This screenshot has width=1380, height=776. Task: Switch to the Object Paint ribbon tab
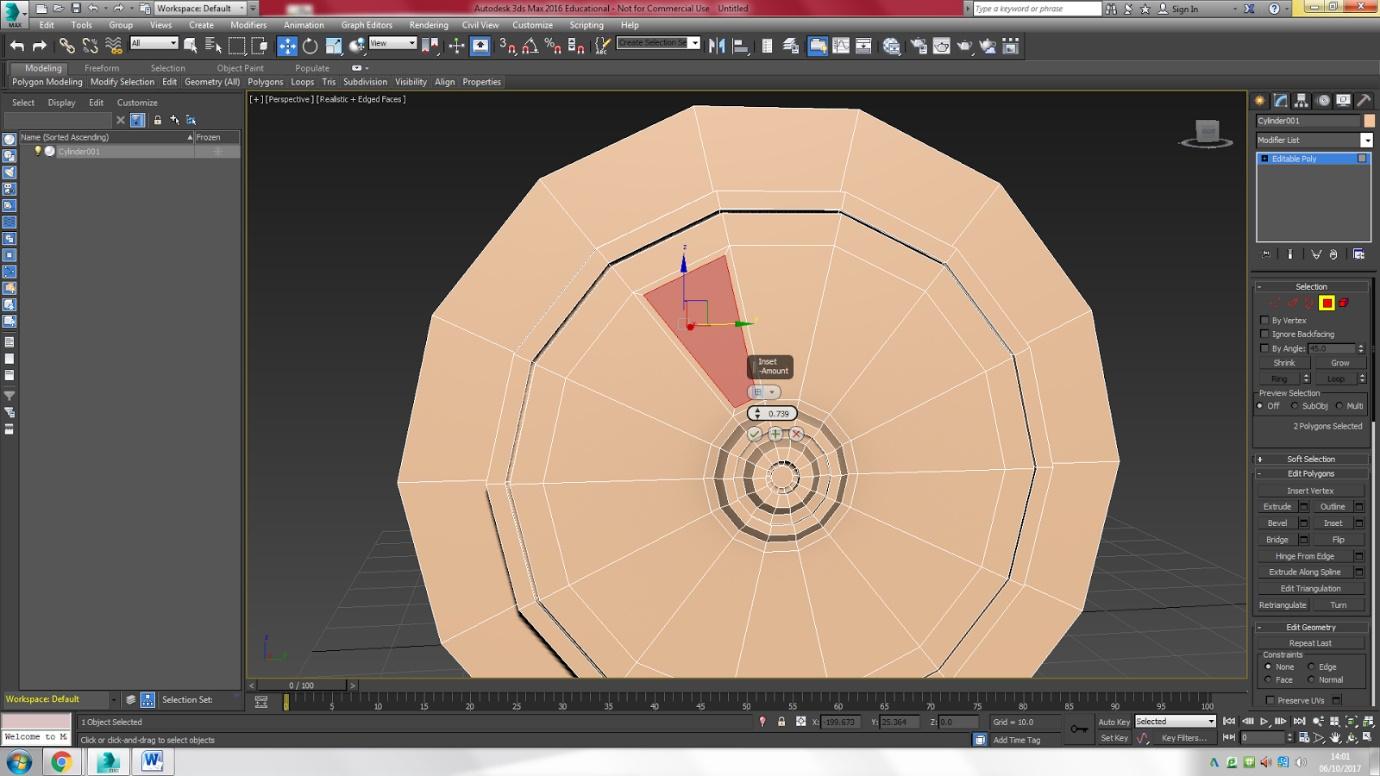pos(240,68)
